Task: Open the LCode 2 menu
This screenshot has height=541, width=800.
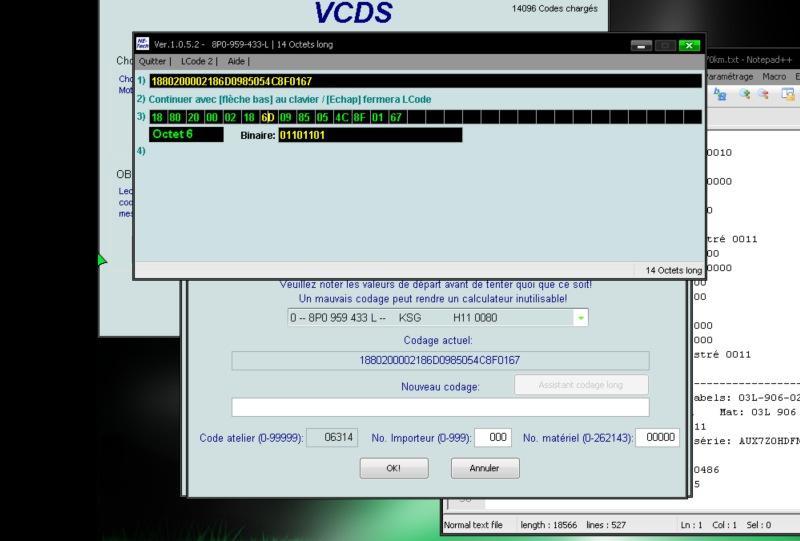Action: pos(197,61)
